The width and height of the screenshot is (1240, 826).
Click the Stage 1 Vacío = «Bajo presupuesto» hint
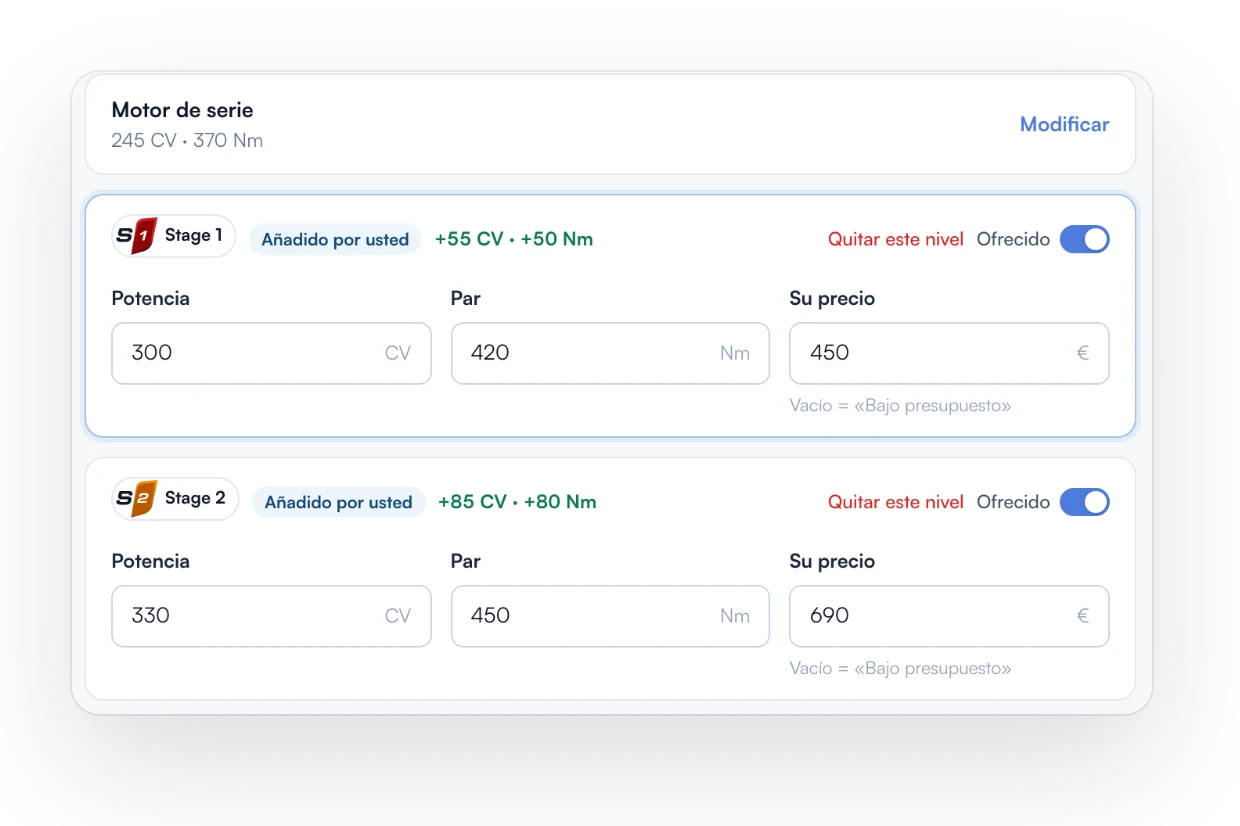(900, 406)
